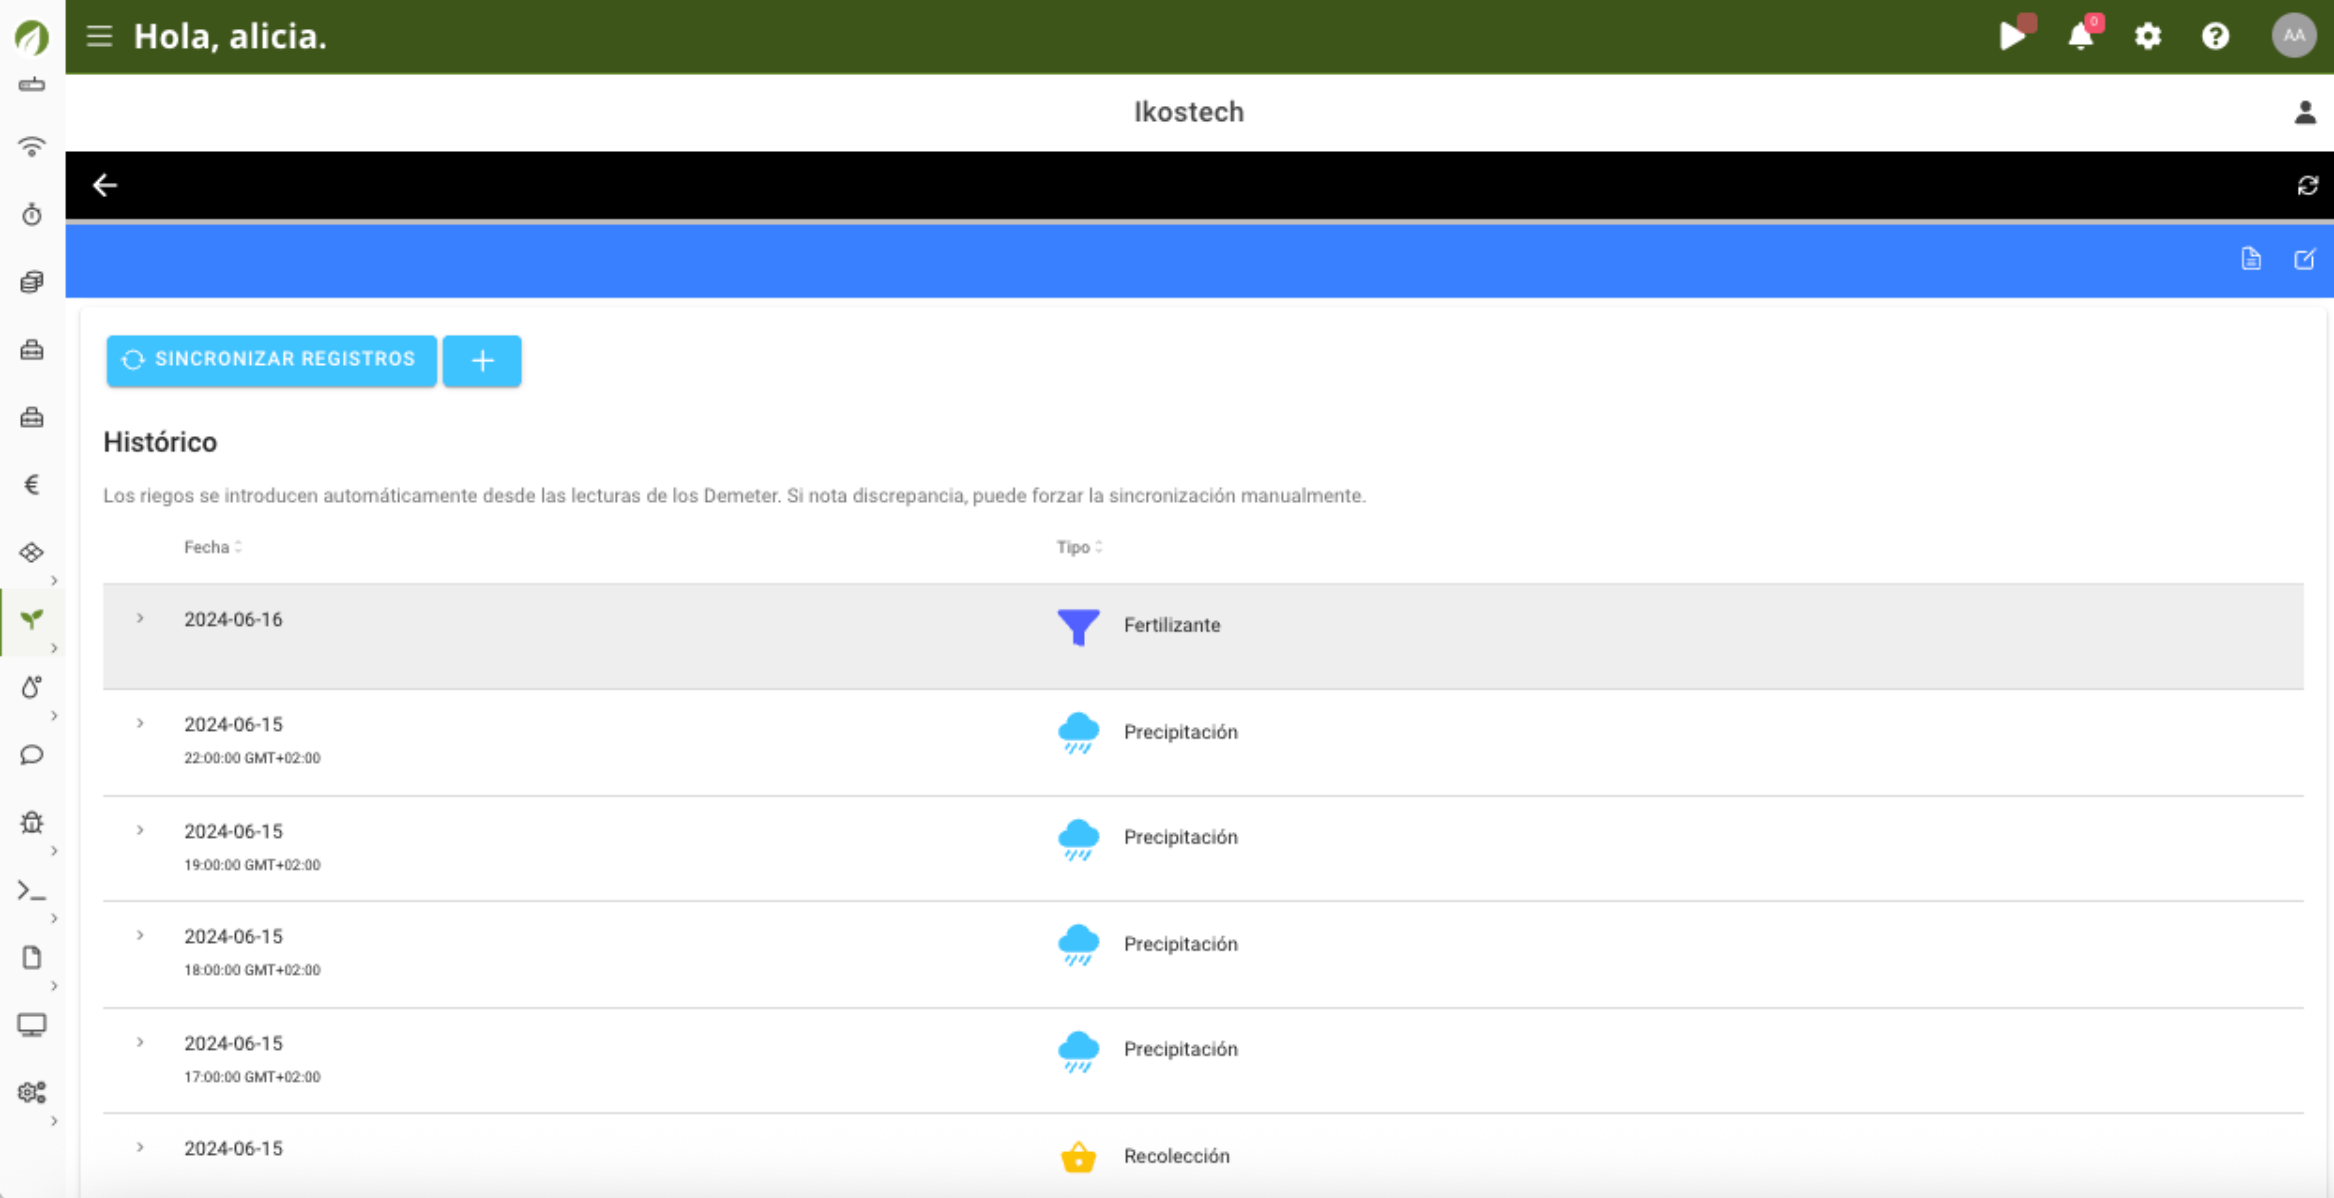Expand the 17:00:00 Precipitación row
This screenshot has height=1198, width=2334.
[140, 1043]
